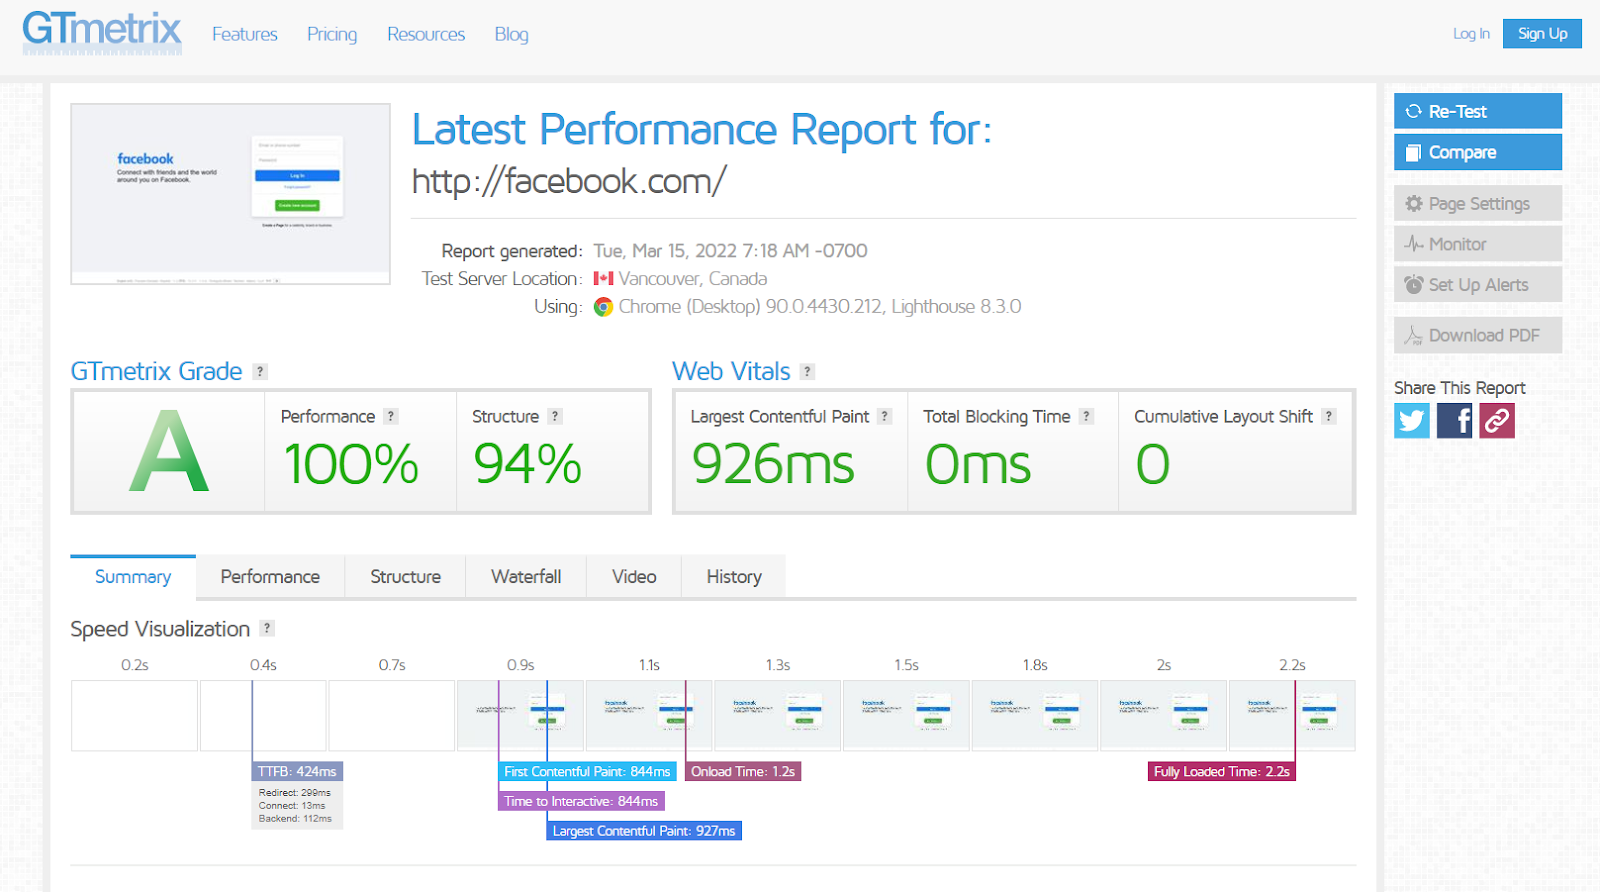The width and height of the screenshot is (1600, 892).
Task: Click the filmstrip frame at 1.3s
Action: [777, 715]
